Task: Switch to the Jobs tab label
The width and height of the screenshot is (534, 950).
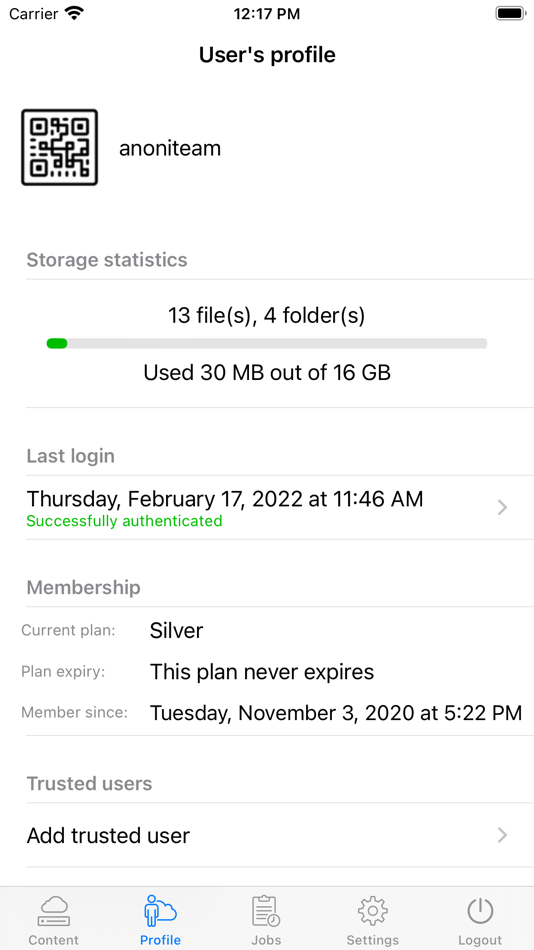Action: tap(266, 940)
